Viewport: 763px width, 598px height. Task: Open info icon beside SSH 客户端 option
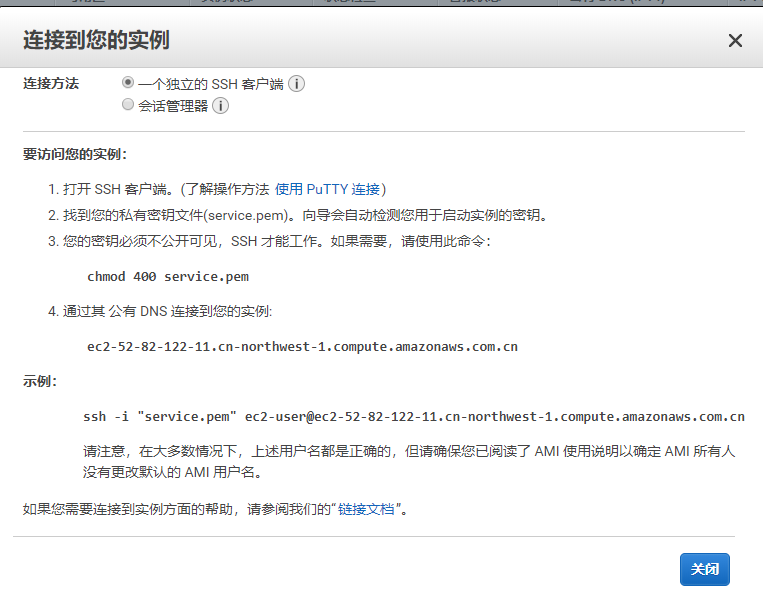[297, 85]
